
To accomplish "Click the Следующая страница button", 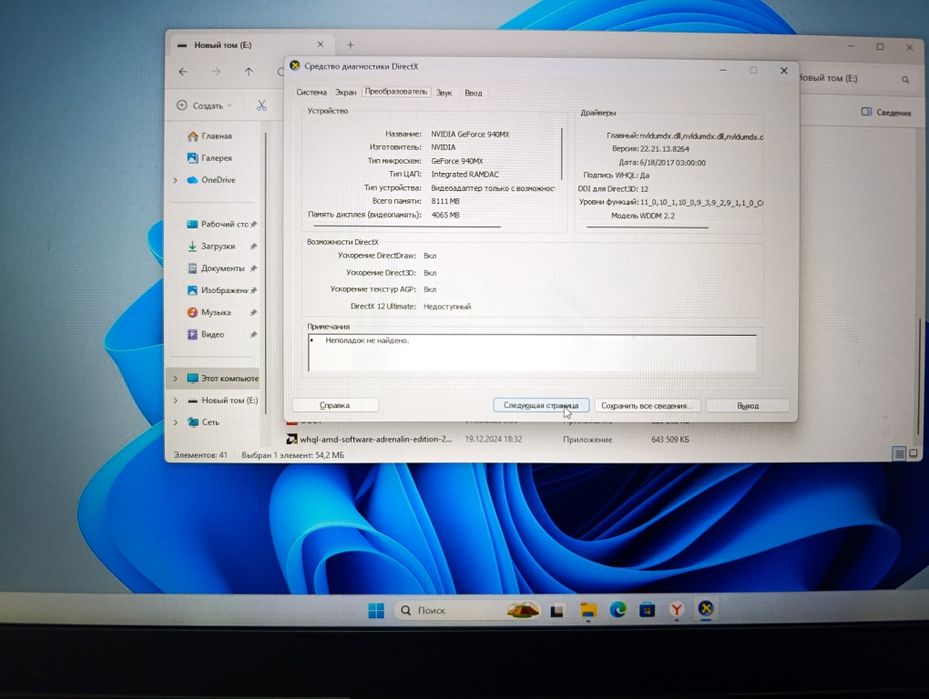I will 541,405.
